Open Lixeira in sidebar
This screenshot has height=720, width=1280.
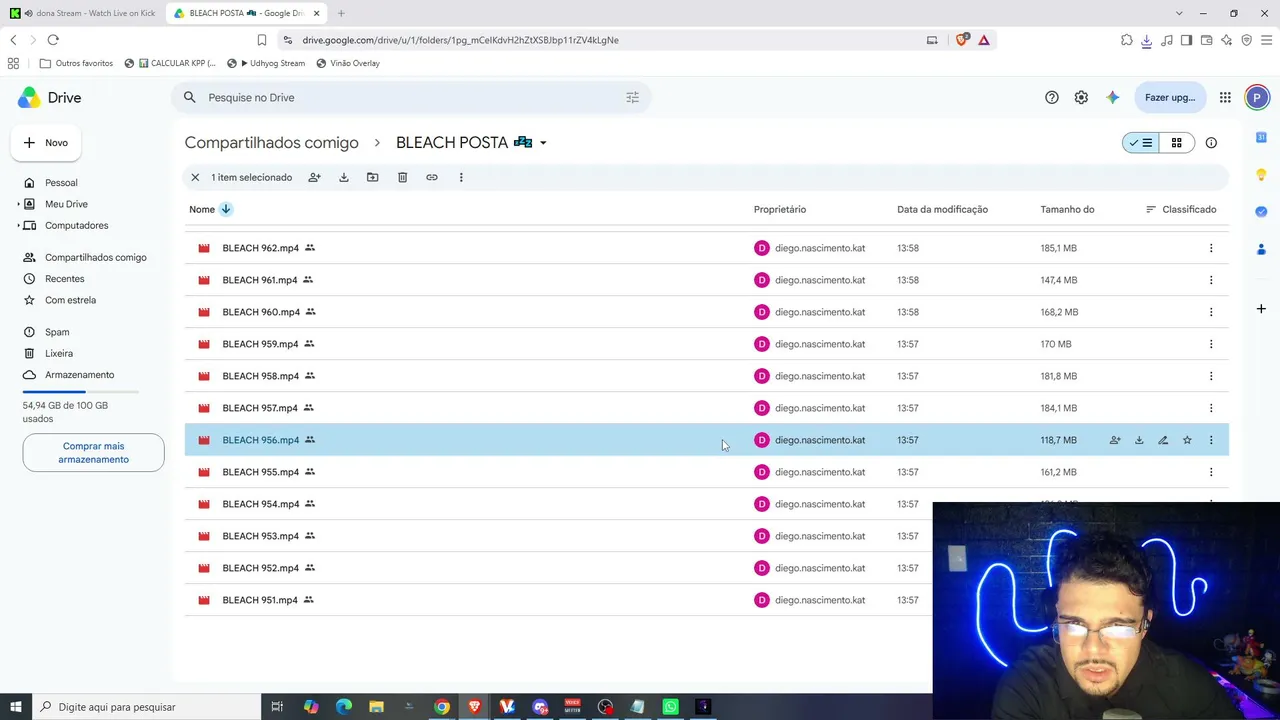tap(59, 353)
